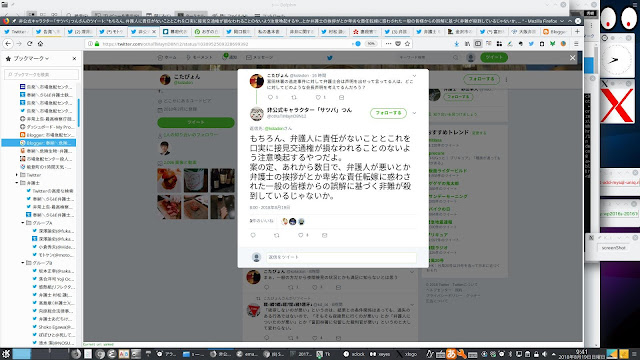Collapse the 弁護士 bookmark folder
The image size is (640, 360).
(16, 183)
